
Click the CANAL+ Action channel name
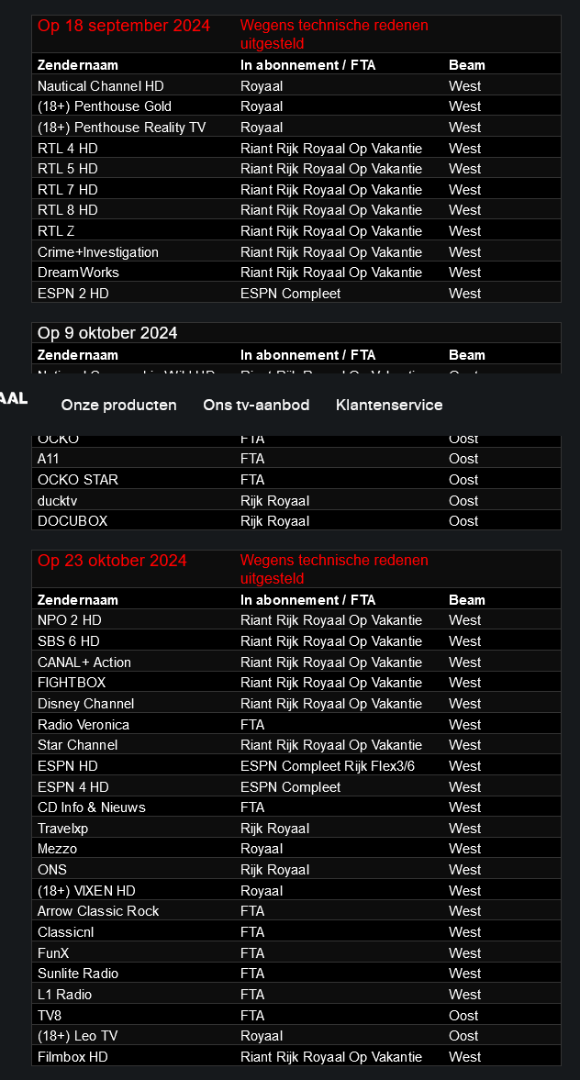coord(84,662)
